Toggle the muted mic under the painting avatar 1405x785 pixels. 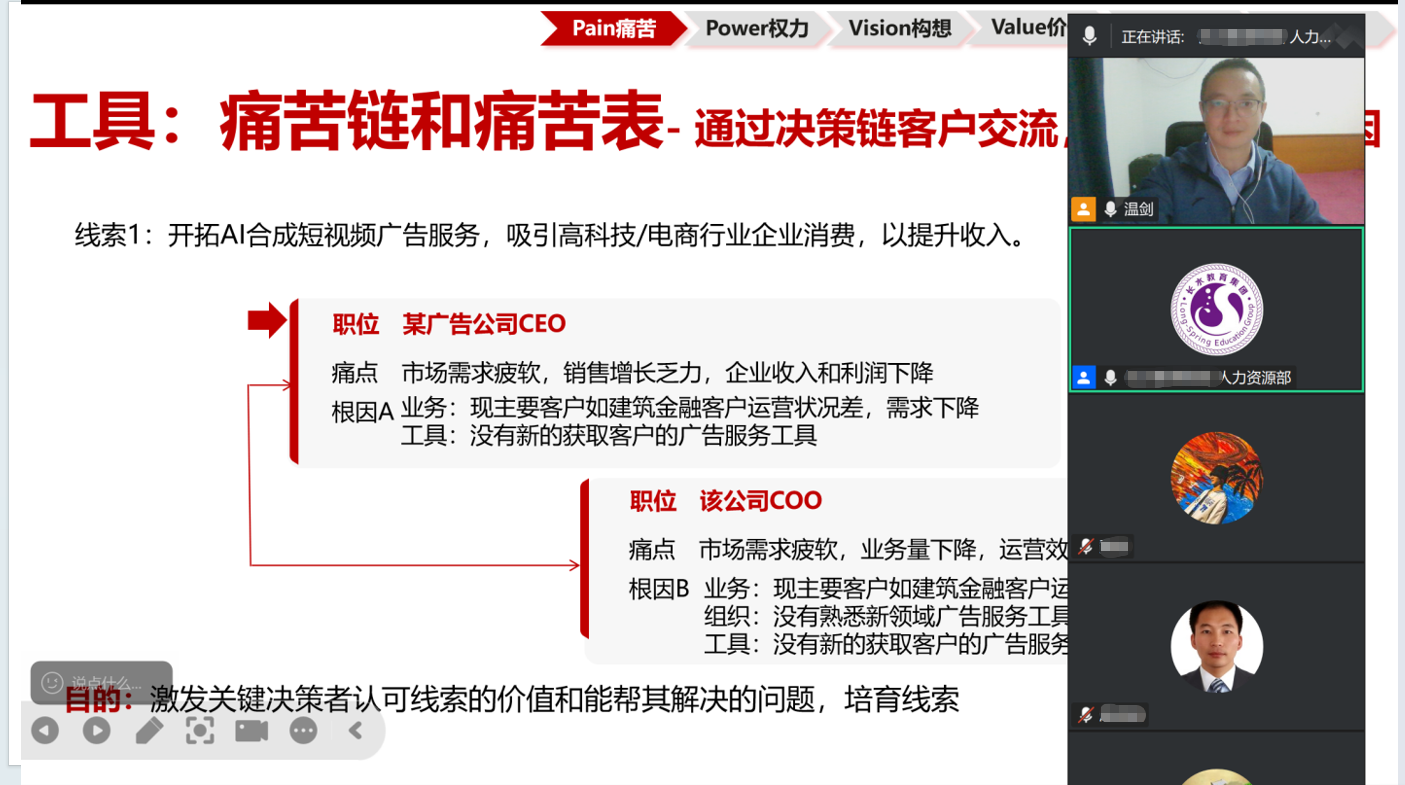click(1086, 546)
